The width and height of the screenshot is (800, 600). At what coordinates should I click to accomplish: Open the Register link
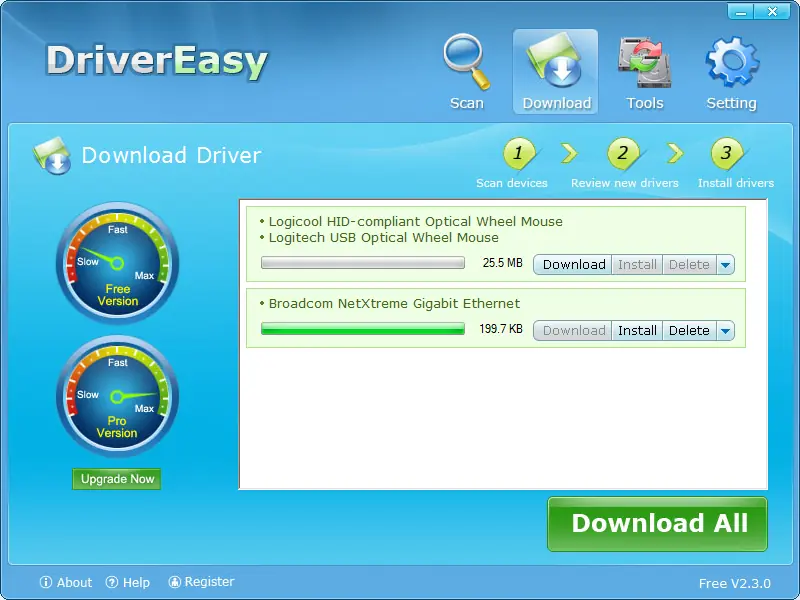(x=209, y=582)
